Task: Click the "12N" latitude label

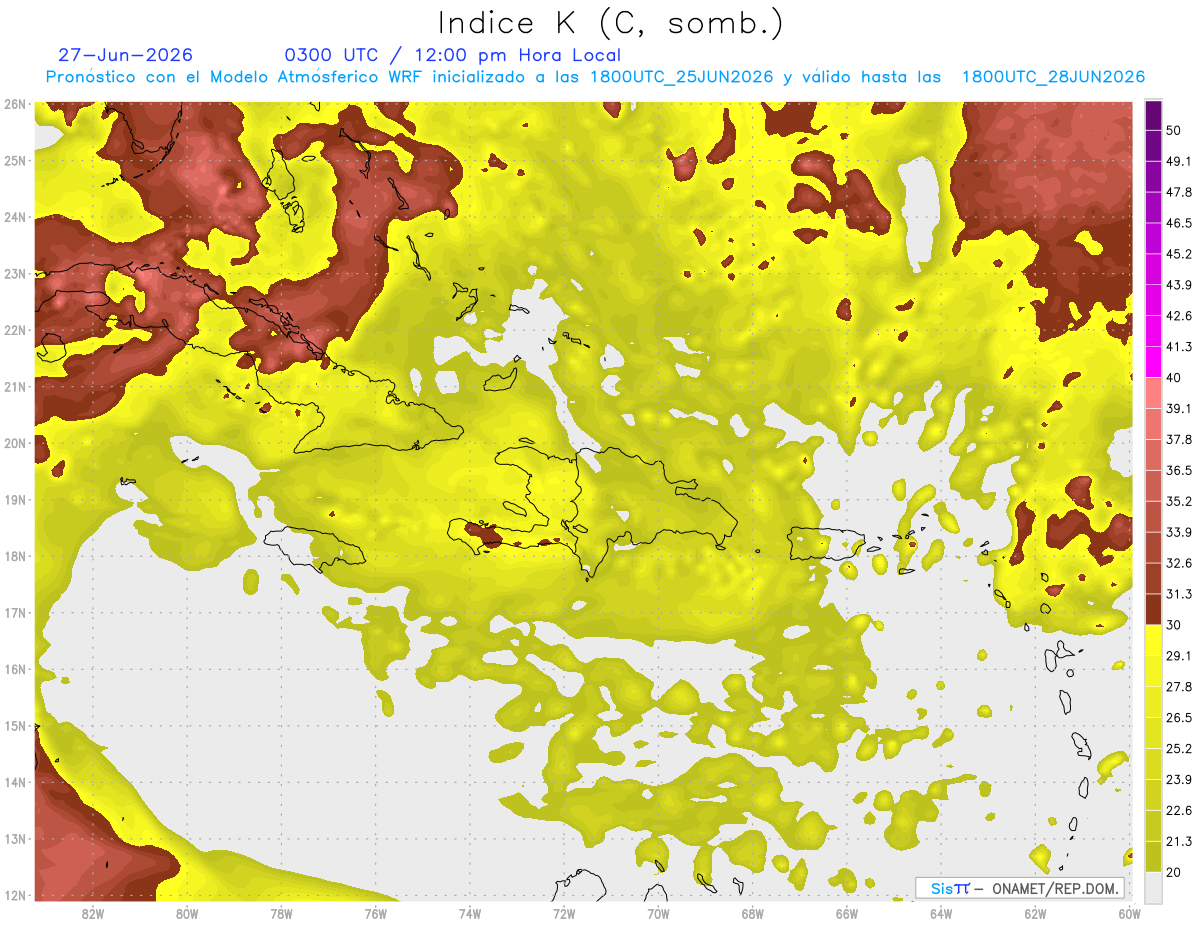Action: click(x=14, y=895)
